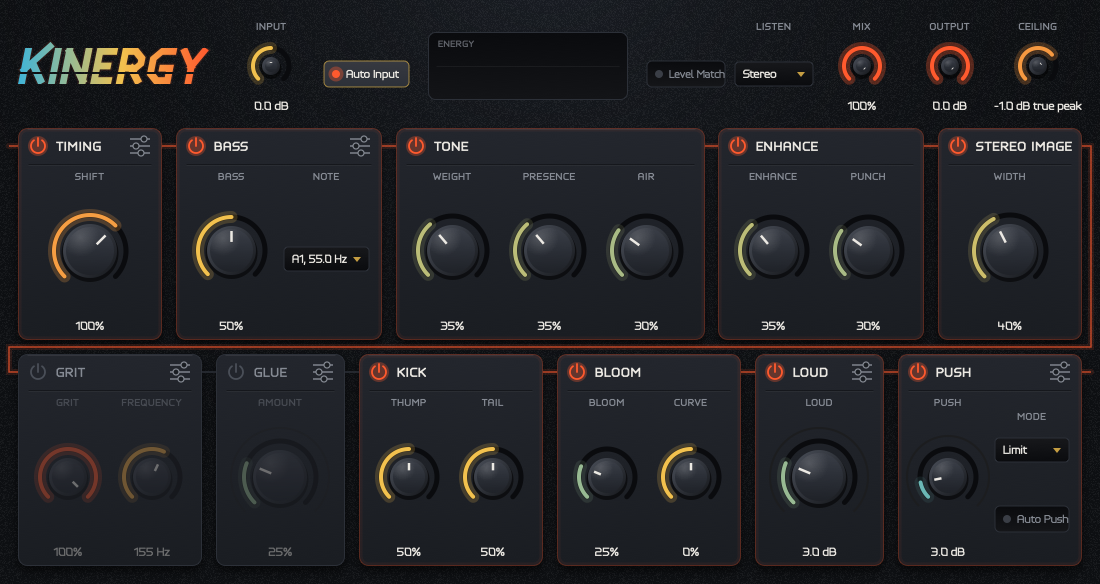Viewport: 1100px width, 584px height.
Task: Enable the Level Match button
Action: [x=686, y=74]
